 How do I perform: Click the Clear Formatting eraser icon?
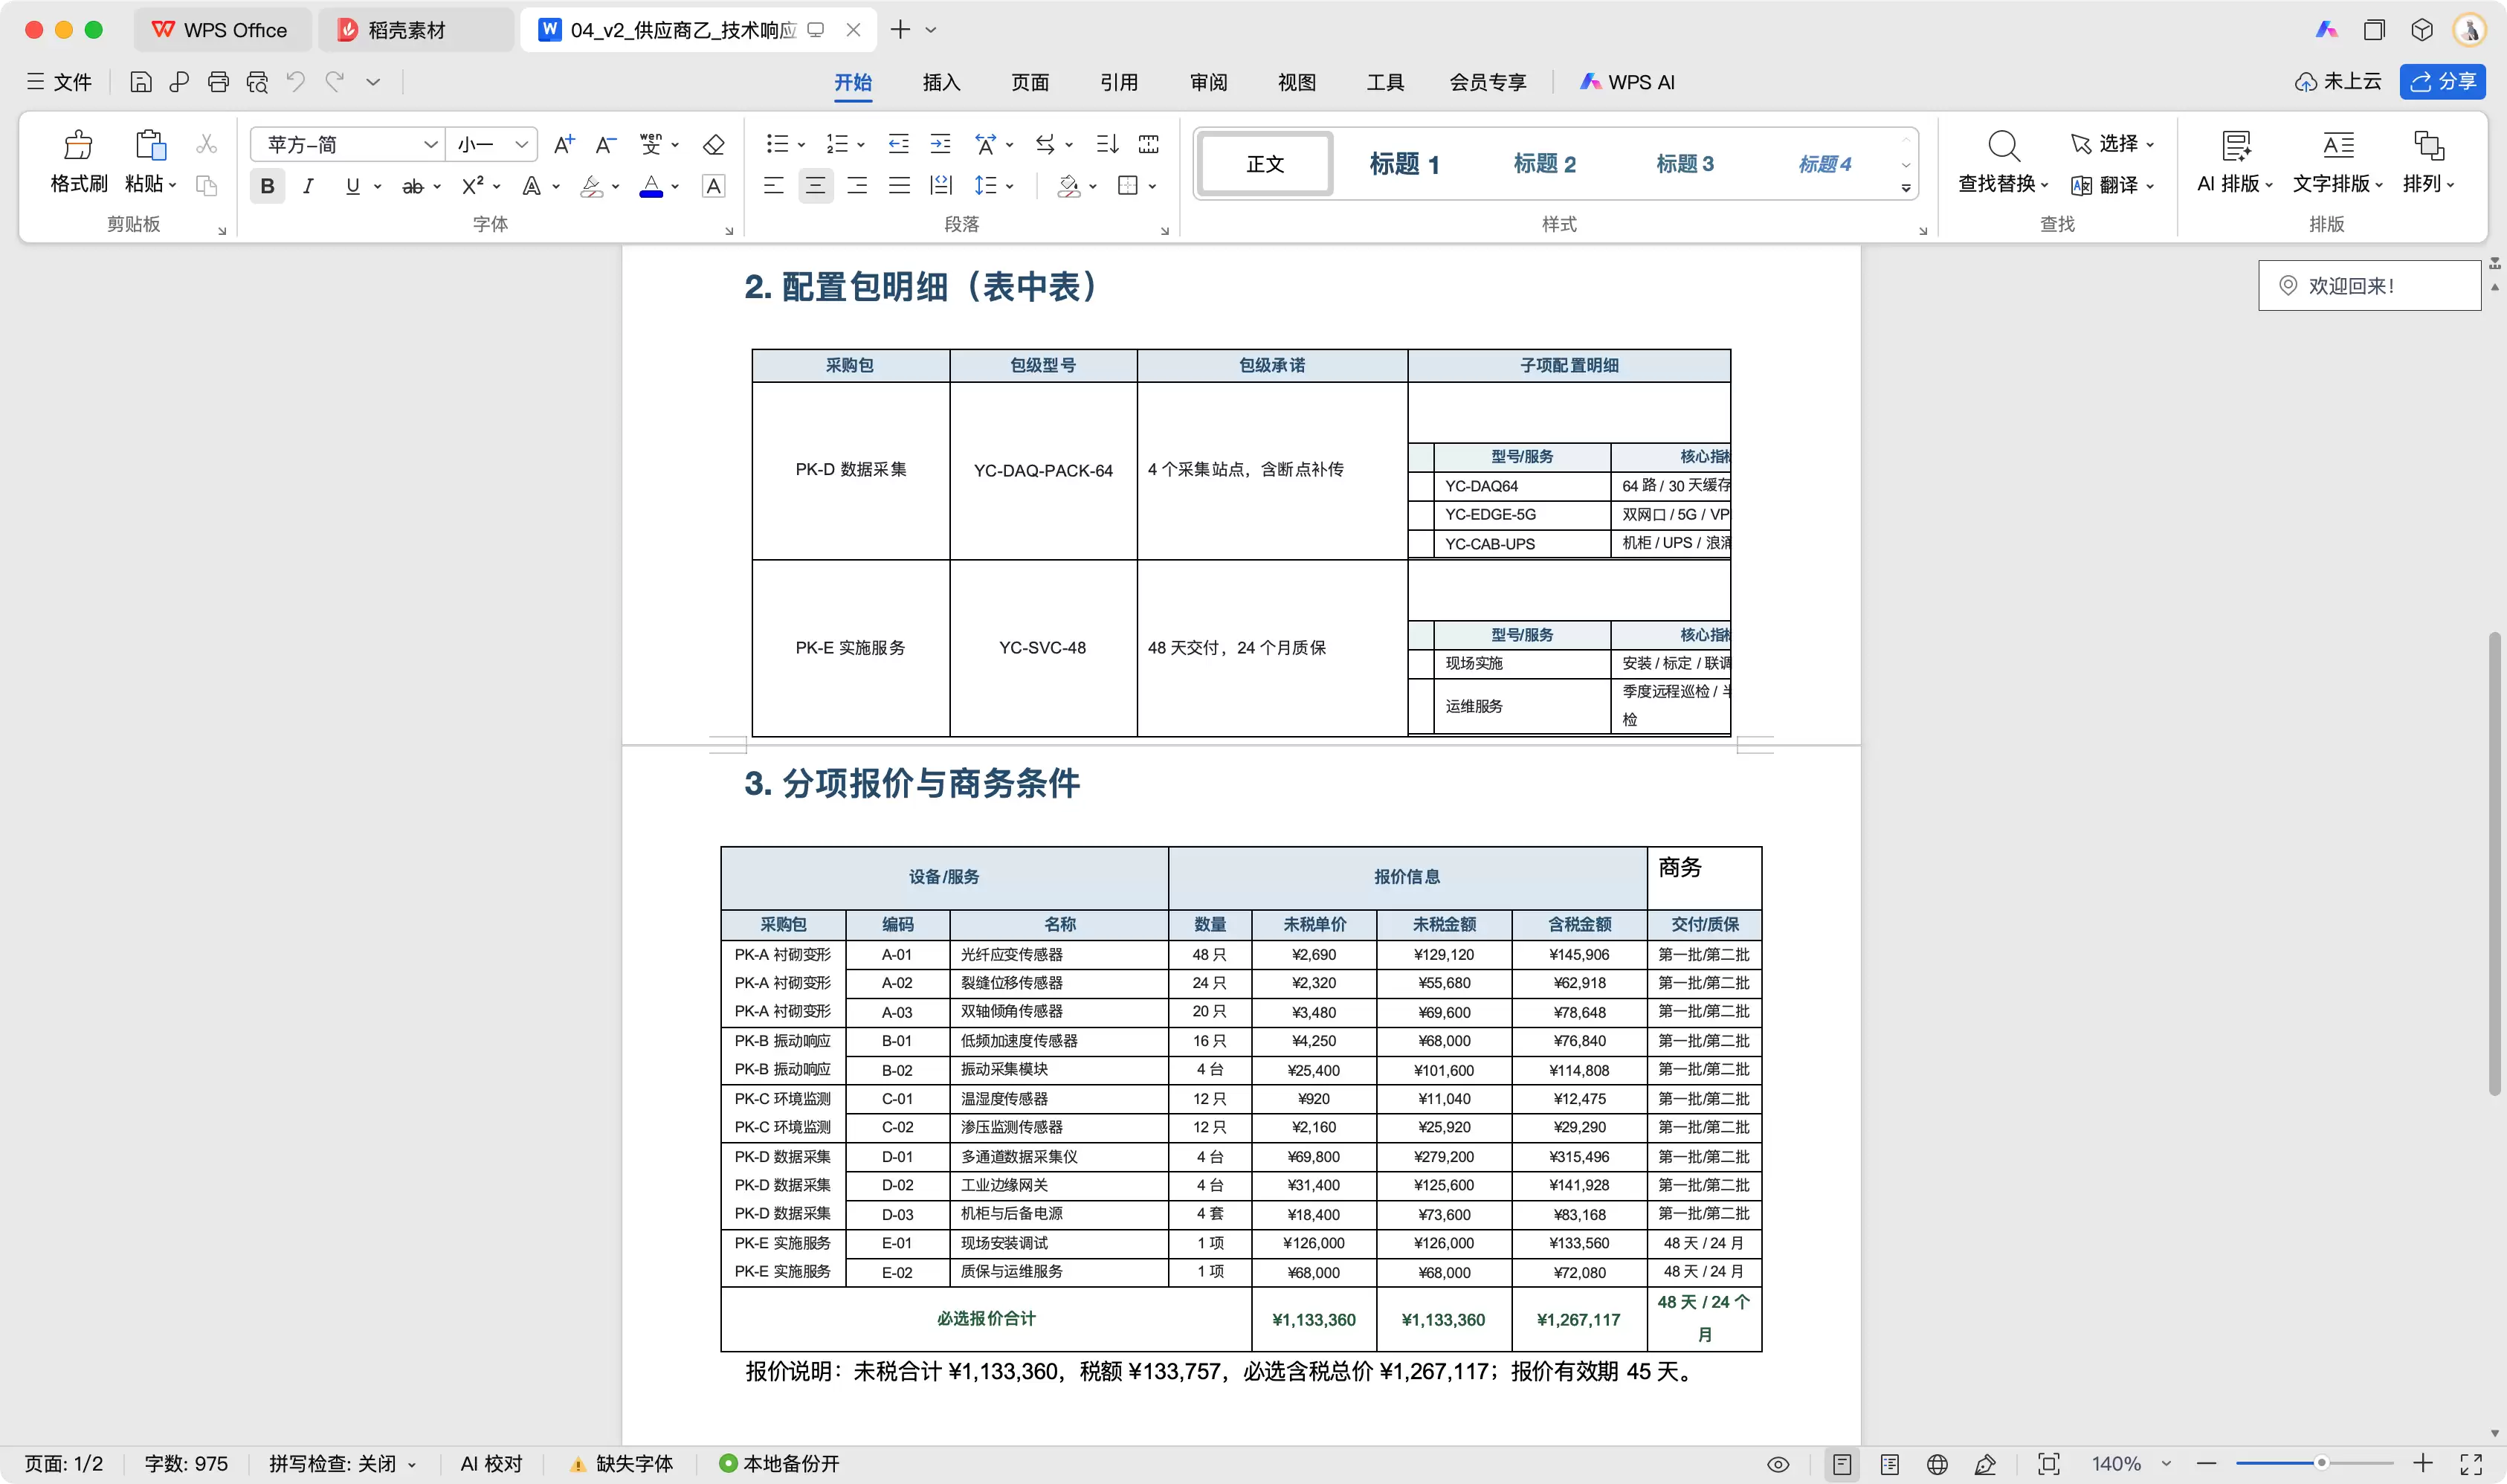713,144
